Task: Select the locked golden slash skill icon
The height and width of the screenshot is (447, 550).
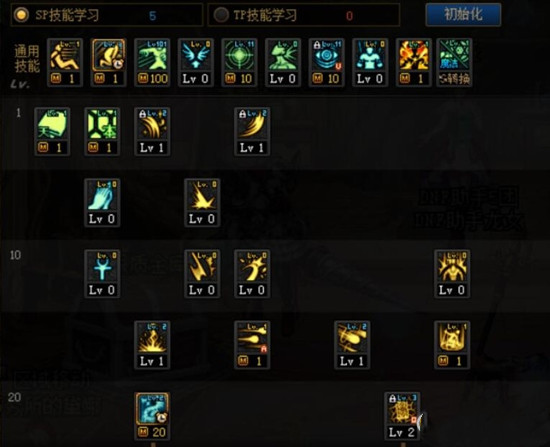Action: pos(252,131)
